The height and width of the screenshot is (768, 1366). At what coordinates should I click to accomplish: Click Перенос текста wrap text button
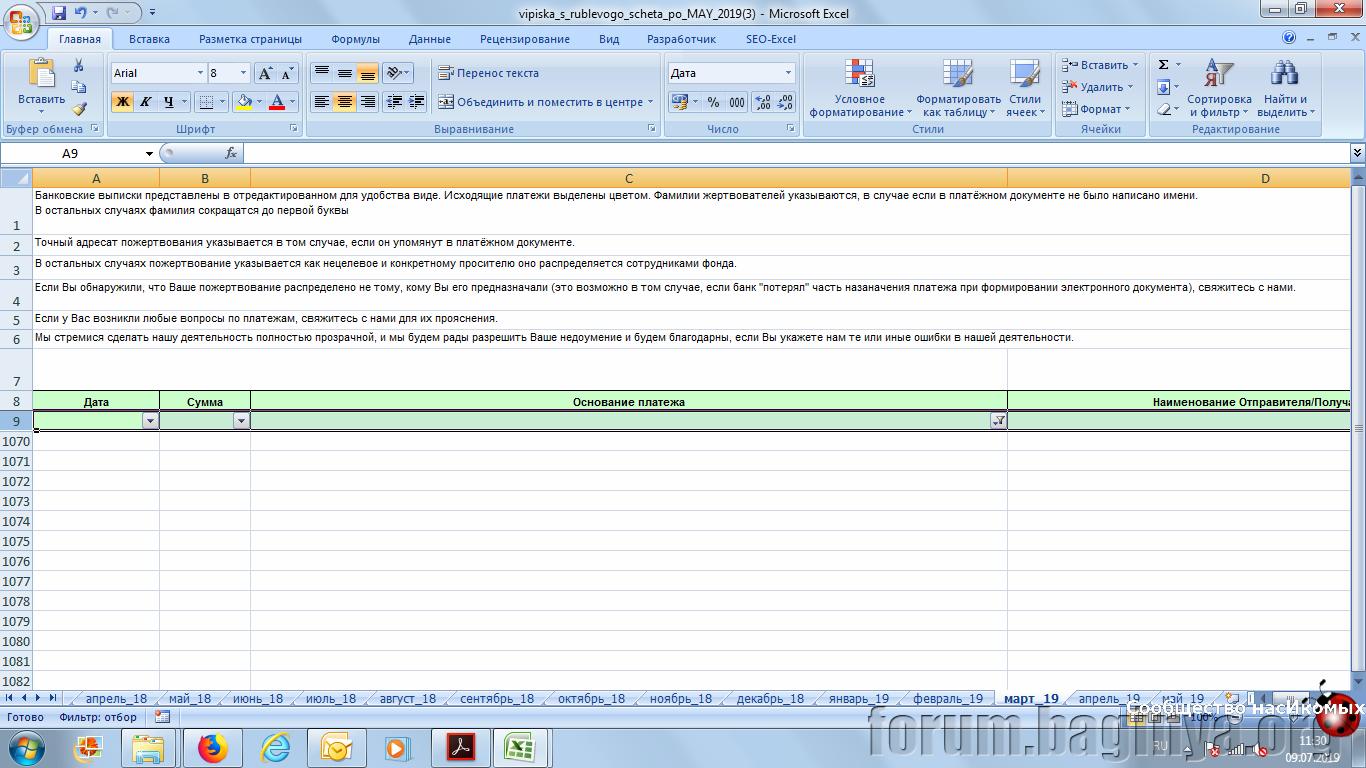tap(489, 73)
